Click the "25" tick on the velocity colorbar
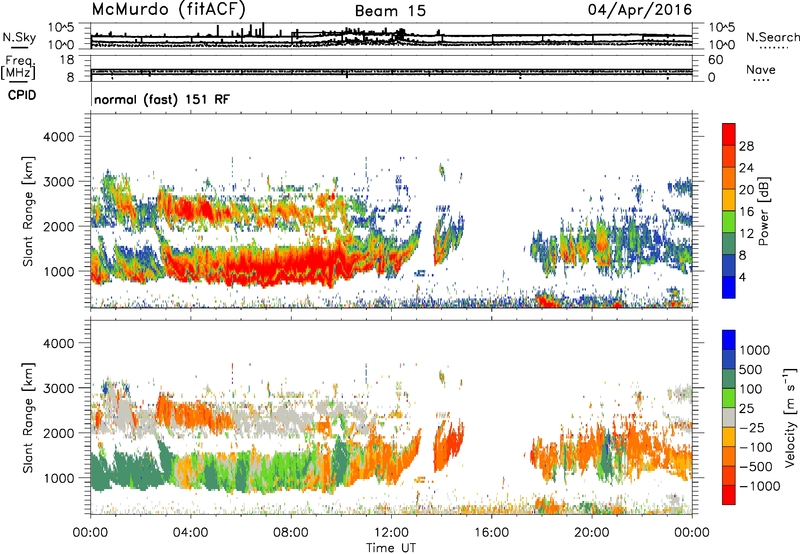Image resolution: width=800 pixels, height=554 pixels. (746, 408)
